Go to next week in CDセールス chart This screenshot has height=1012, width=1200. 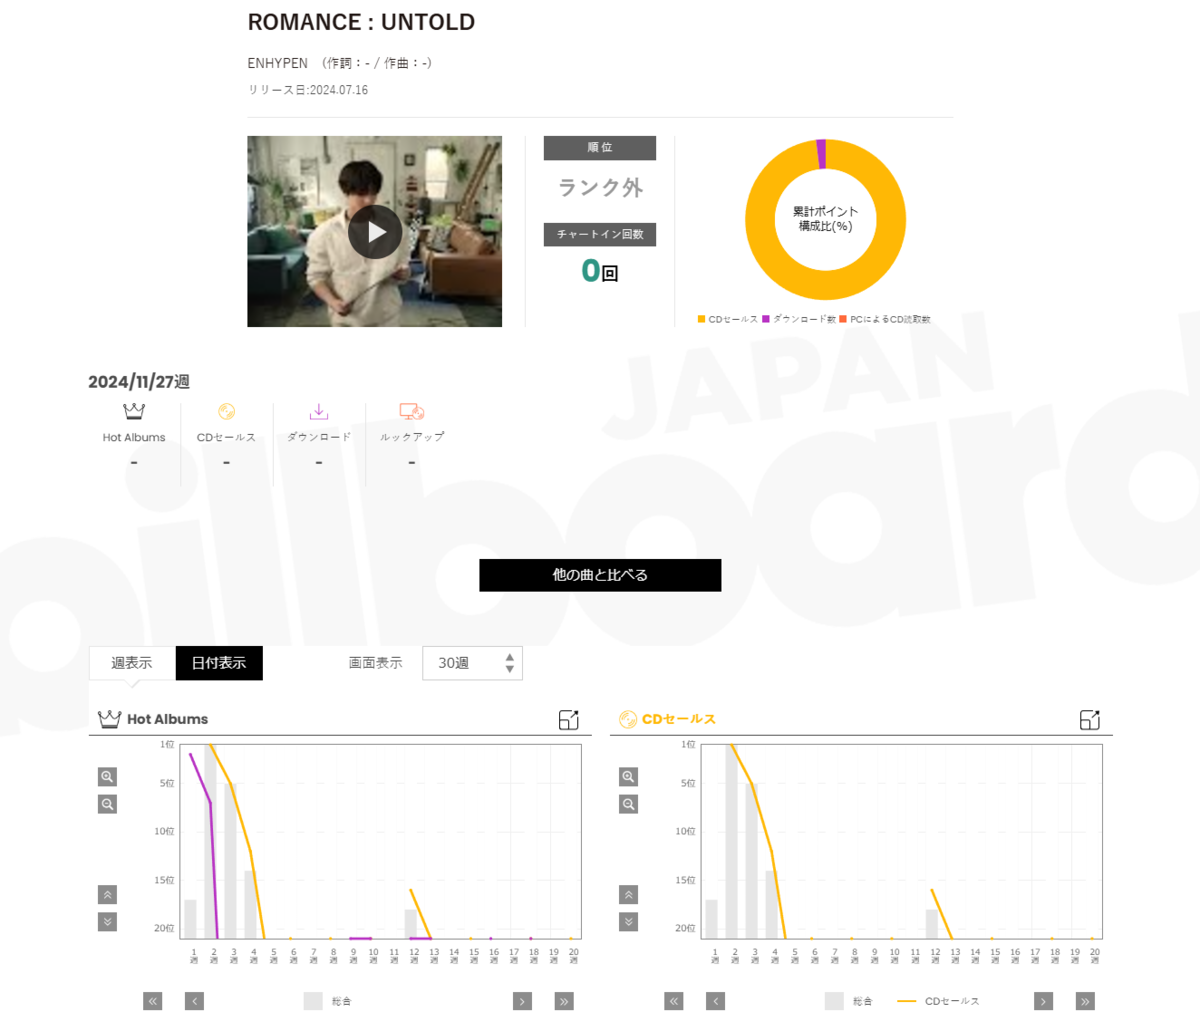click(x=1043, y=1001)
